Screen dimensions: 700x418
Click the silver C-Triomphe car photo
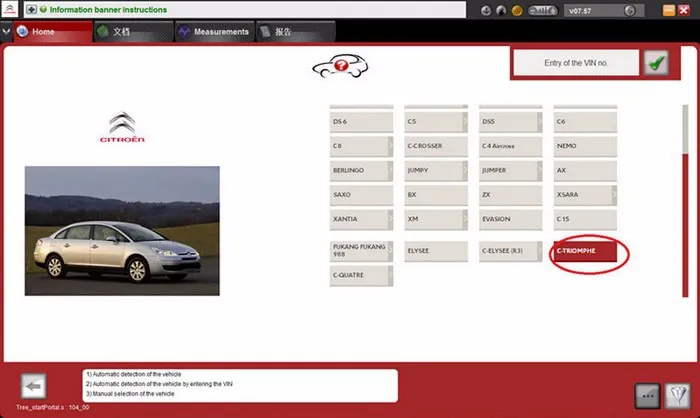pyautogui.click(x=122, y=231)
